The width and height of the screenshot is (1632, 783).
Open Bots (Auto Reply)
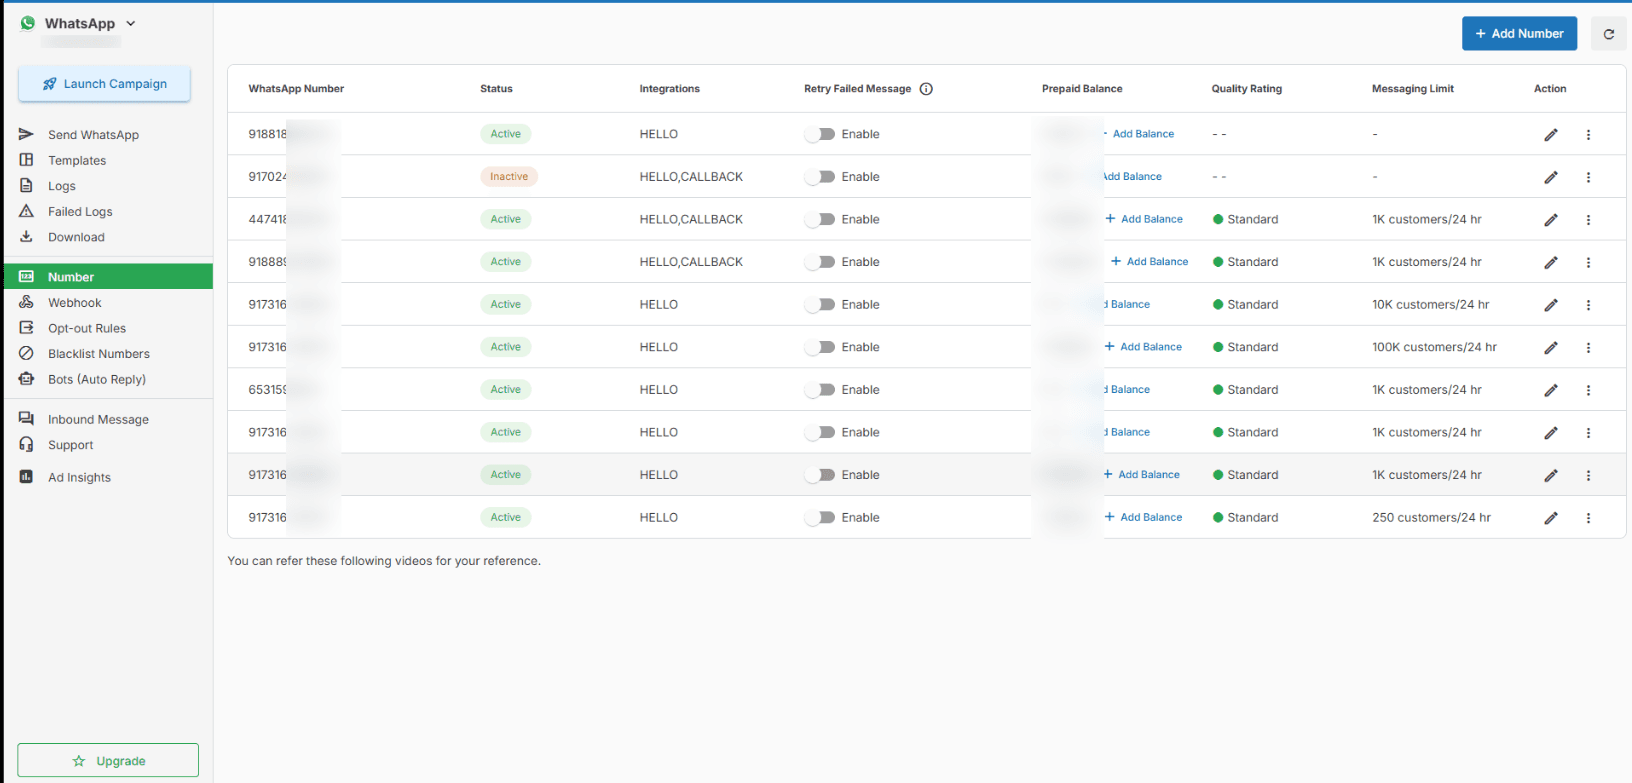tap(97, 379)
